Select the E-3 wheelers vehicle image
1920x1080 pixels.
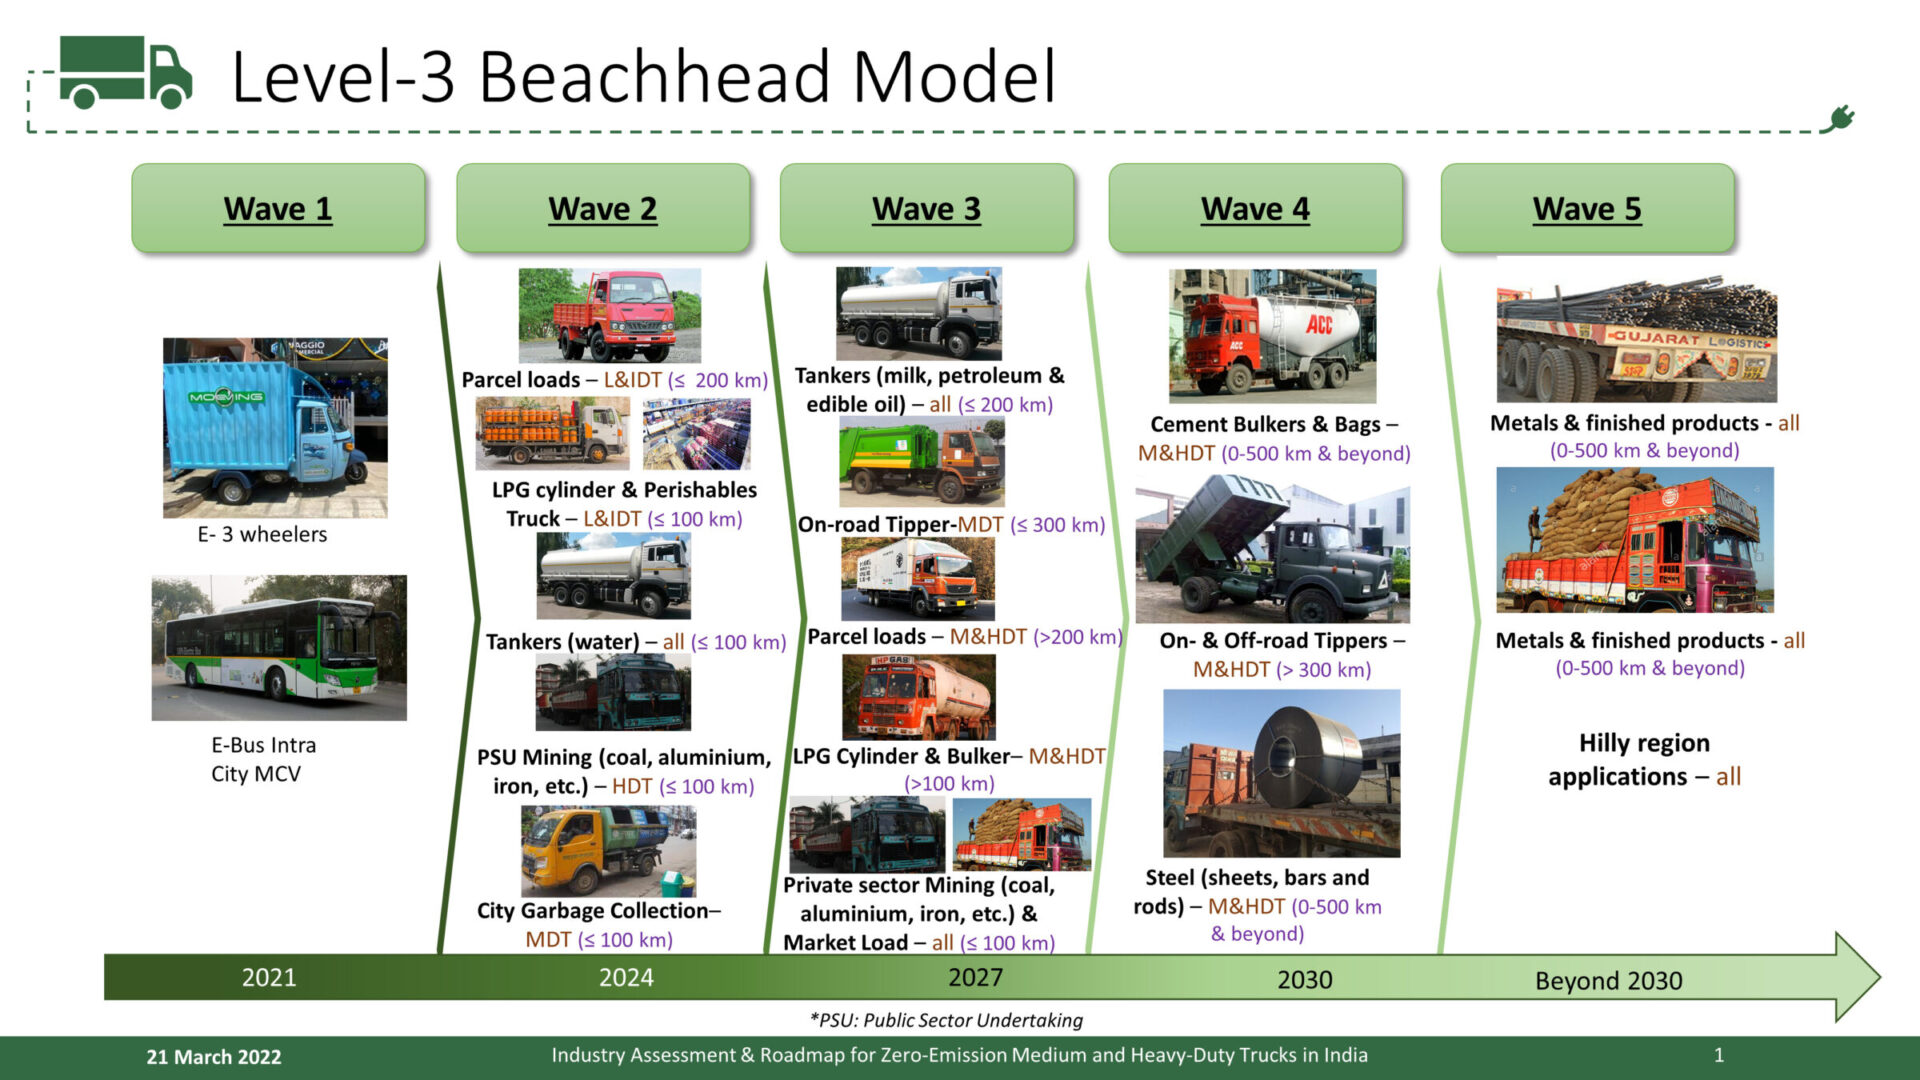277,425
